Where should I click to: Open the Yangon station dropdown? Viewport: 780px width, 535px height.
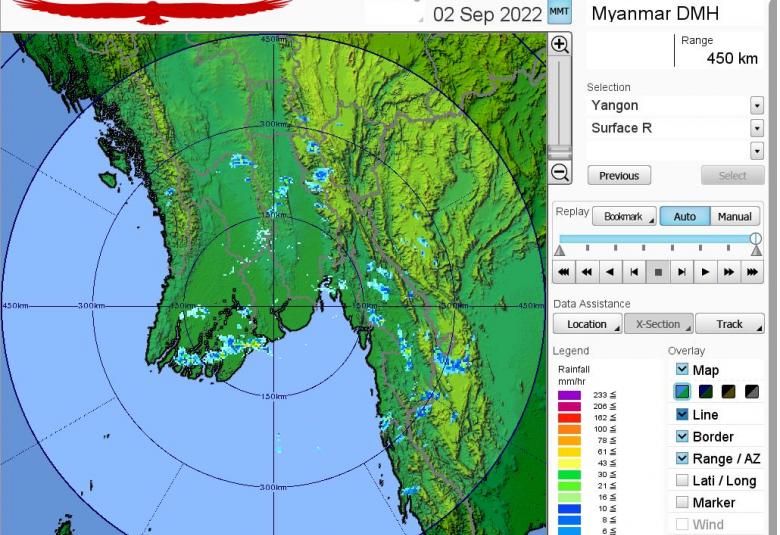756,106
